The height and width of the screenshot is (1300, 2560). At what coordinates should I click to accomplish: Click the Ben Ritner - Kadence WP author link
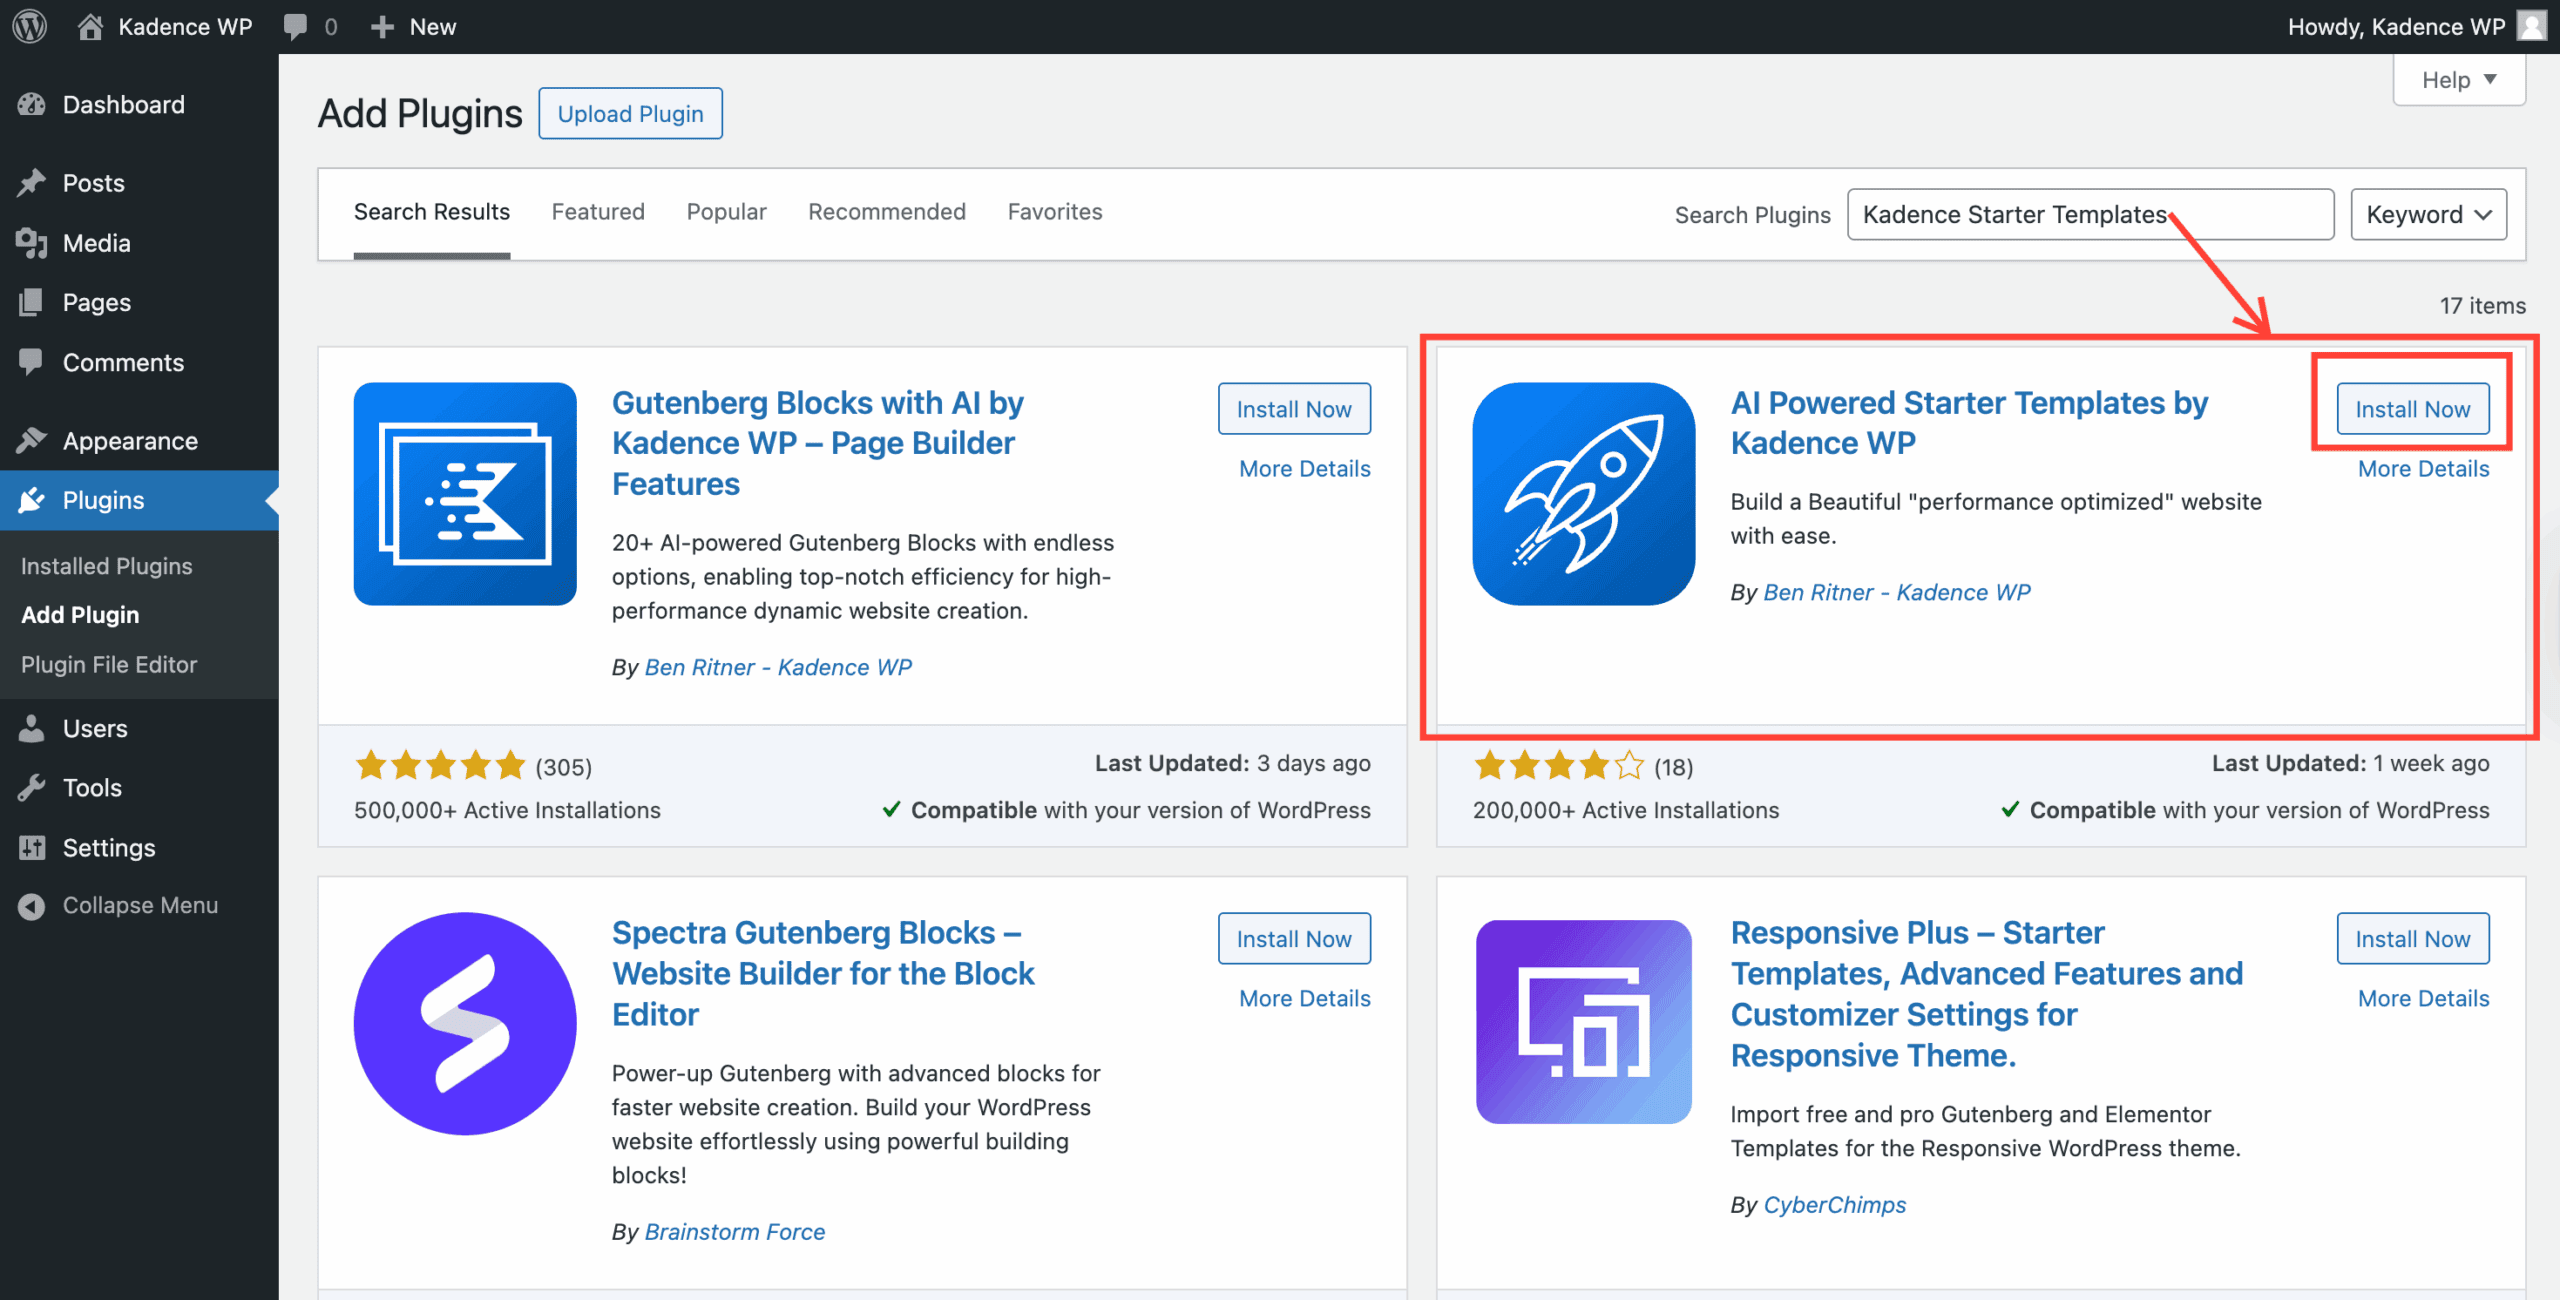[x=778, y=667]
